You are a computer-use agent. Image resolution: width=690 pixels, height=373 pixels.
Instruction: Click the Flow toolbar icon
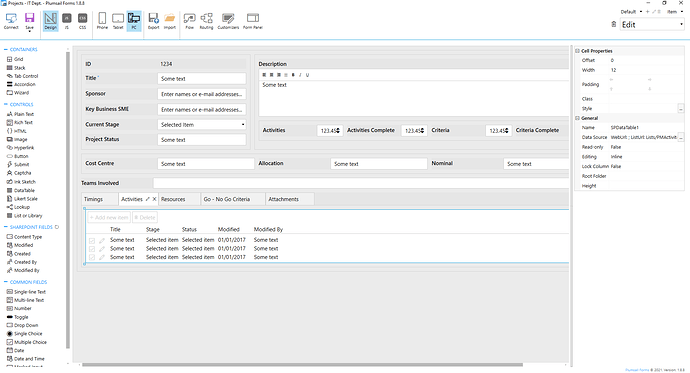(190, 18)
